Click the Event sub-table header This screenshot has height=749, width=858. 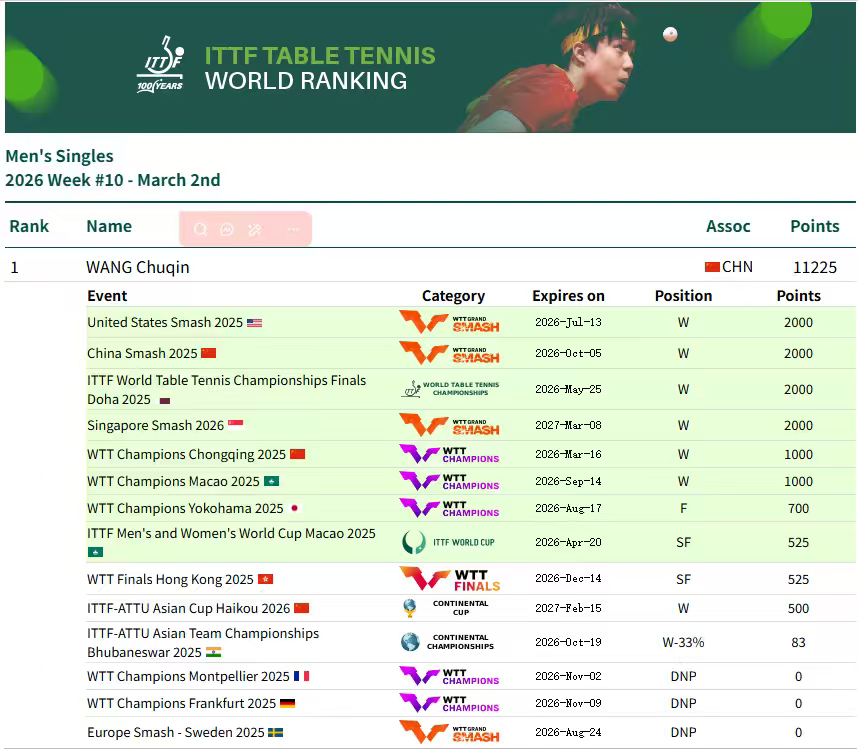(107, 295)
